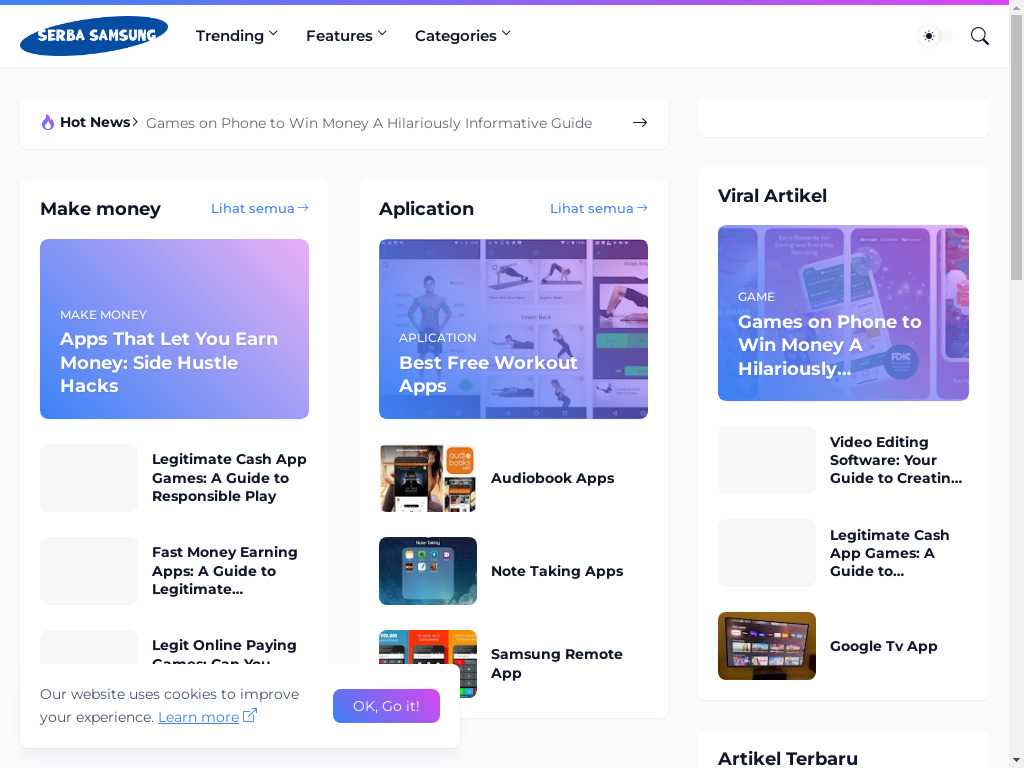Open the search magnifier icon
Screen dimensions: 1024x768
(x=979, y=36)
